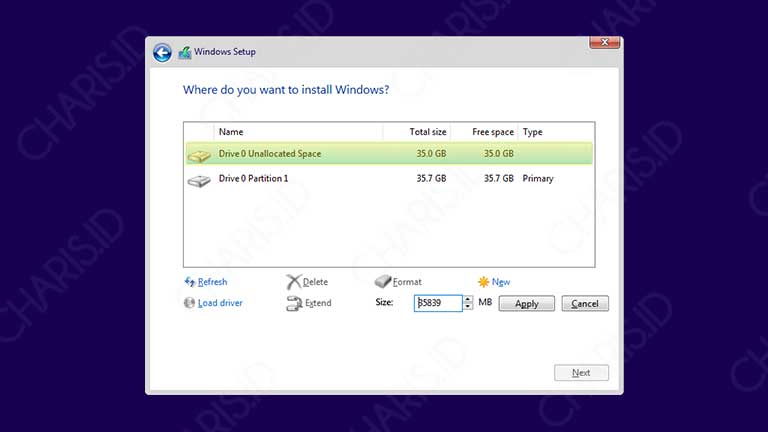The image size is (768, 432).
Task: Click the Windows Setup title icon
Action: point(185,52)
